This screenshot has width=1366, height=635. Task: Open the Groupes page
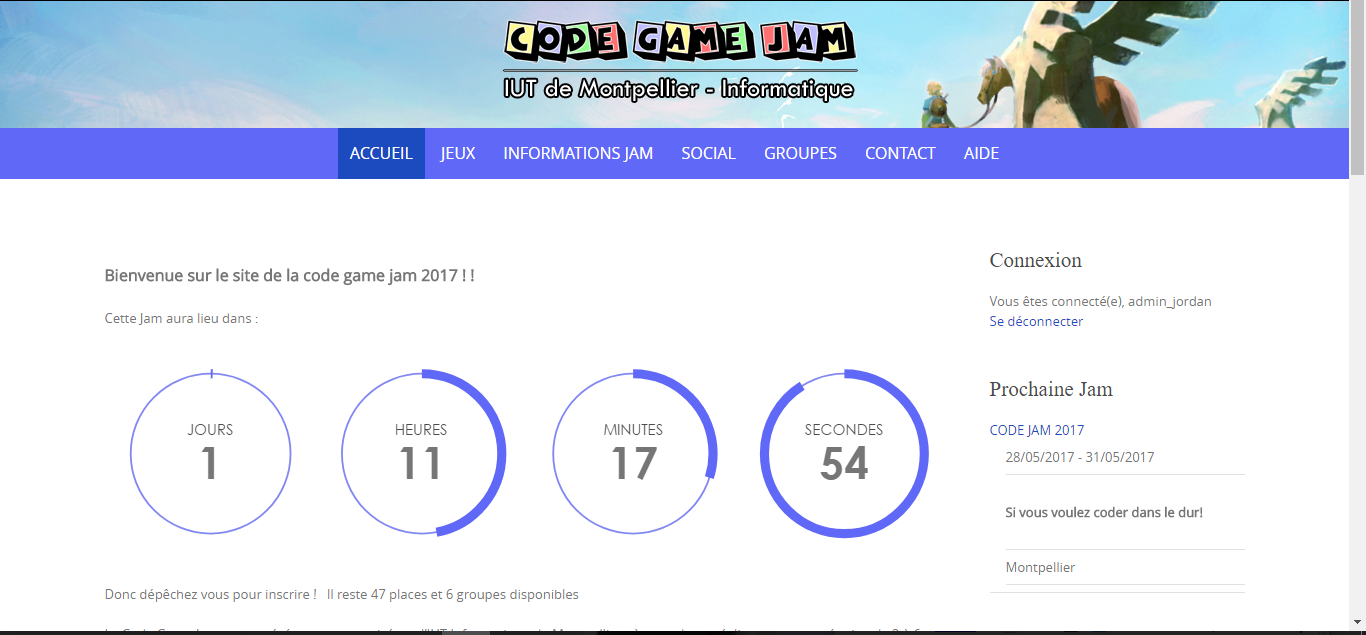click(x=800, y=153)
